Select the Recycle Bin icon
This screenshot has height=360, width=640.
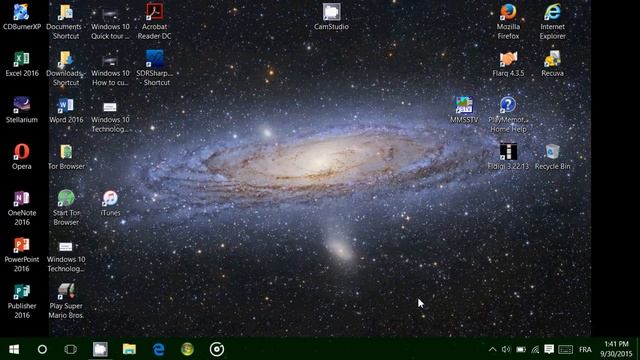[x=552, y=157]
